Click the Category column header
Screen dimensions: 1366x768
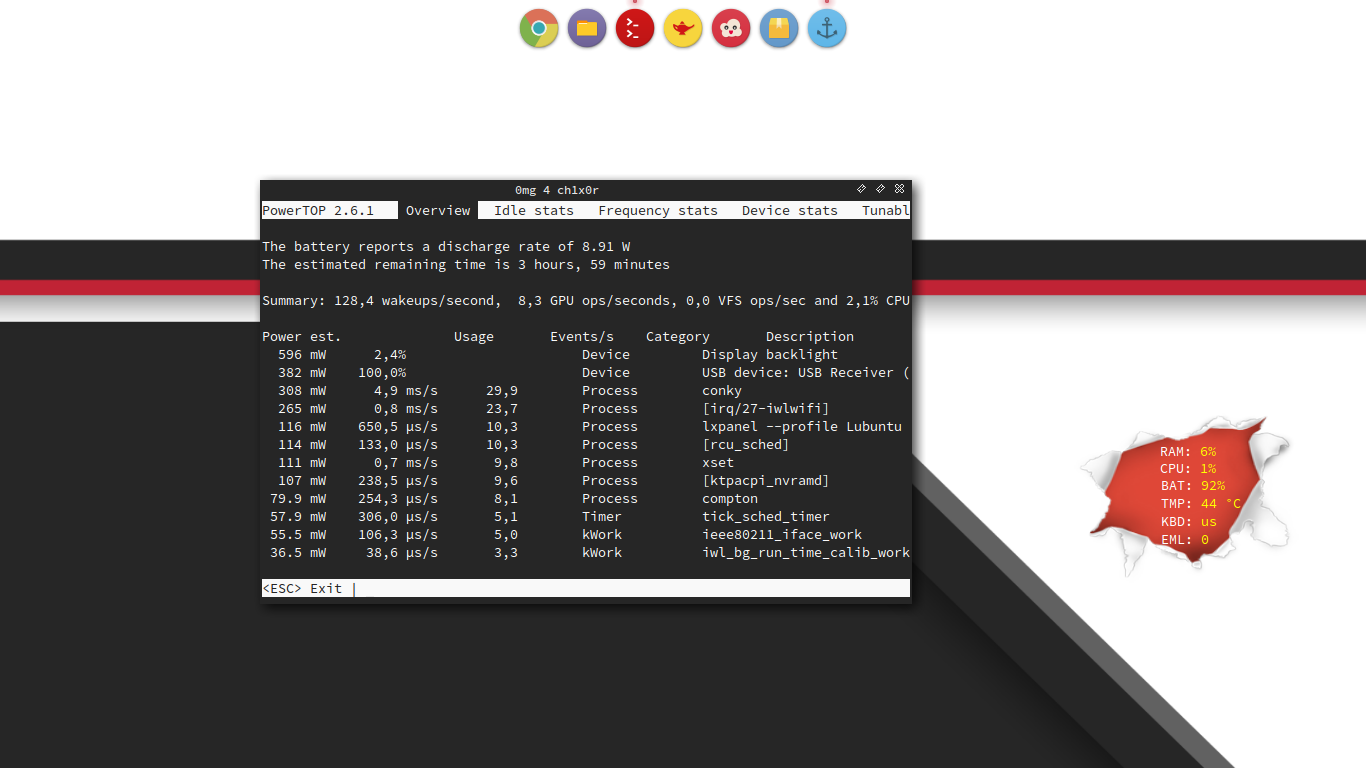(678, 336)
